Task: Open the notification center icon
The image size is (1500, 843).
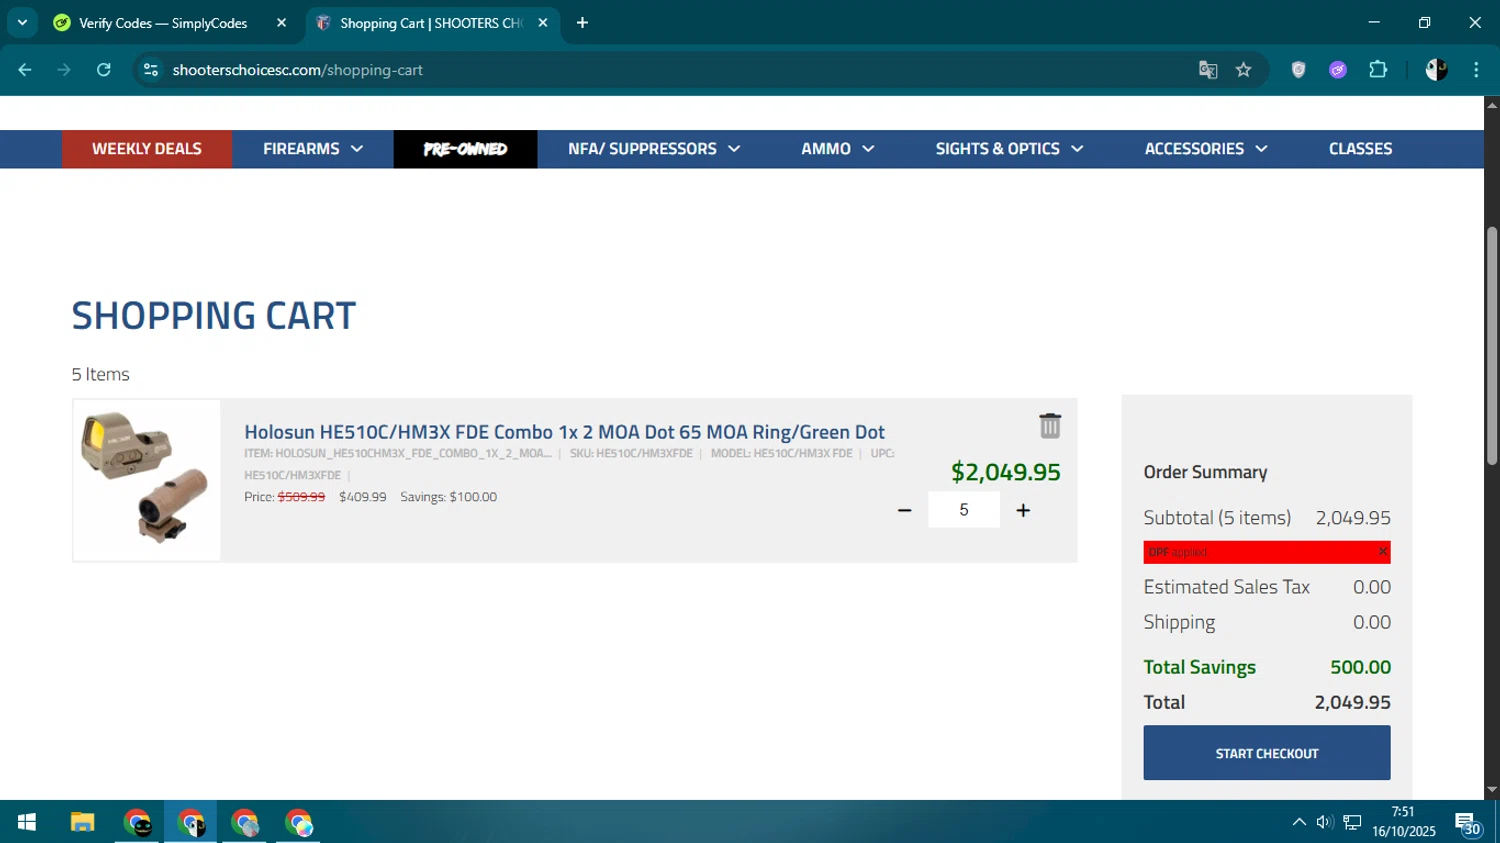Action: tap(1468, 823)
